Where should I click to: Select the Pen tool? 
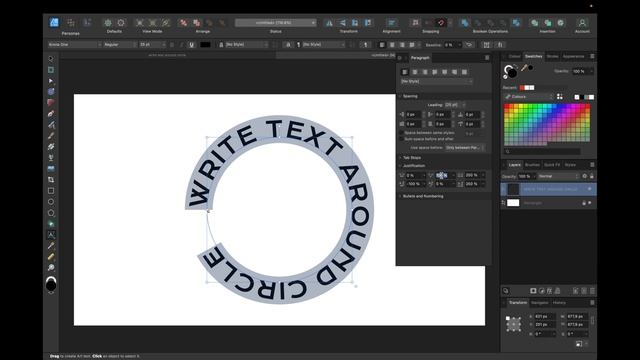click(x=51, y=114)
